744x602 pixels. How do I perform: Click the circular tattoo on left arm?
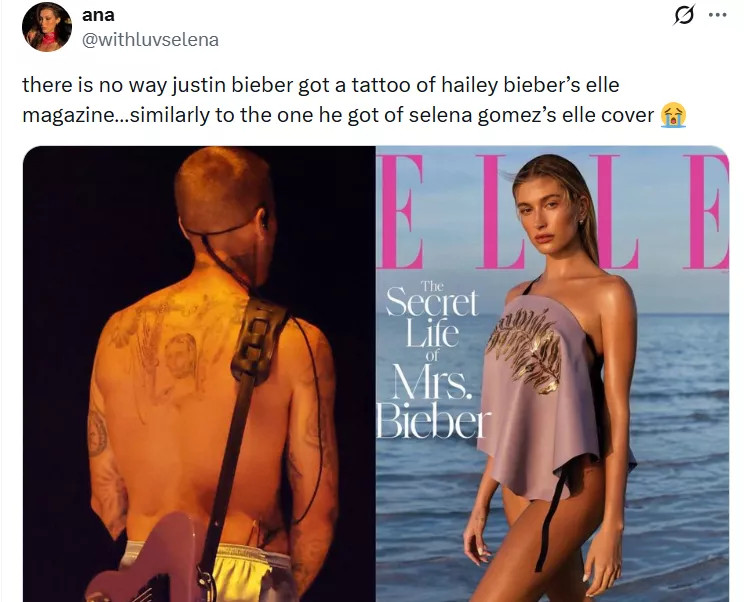pos(97,432)
